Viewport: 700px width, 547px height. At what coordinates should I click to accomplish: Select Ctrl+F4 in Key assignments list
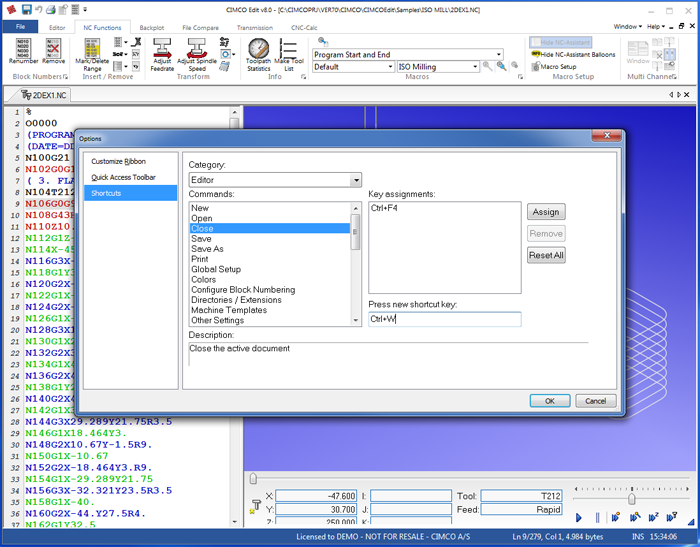pos(384,208)
